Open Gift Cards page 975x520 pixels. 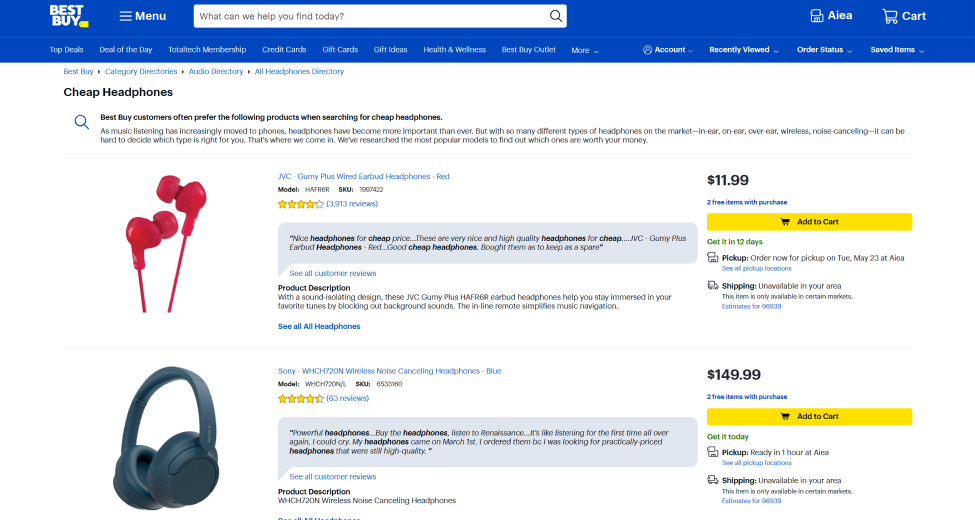pyautogui.click(x=340, y=50)
